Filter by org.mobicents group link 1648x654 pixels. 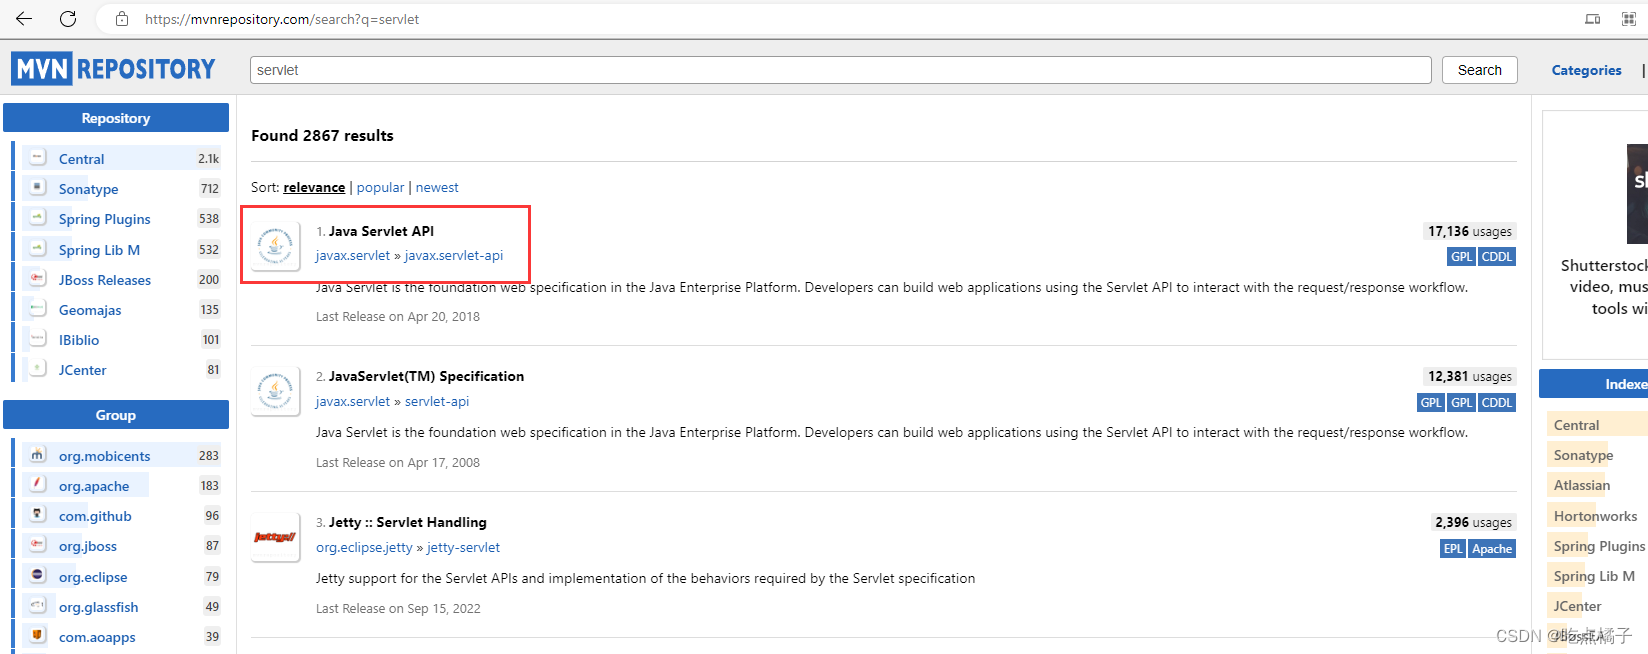coord(104,456)
